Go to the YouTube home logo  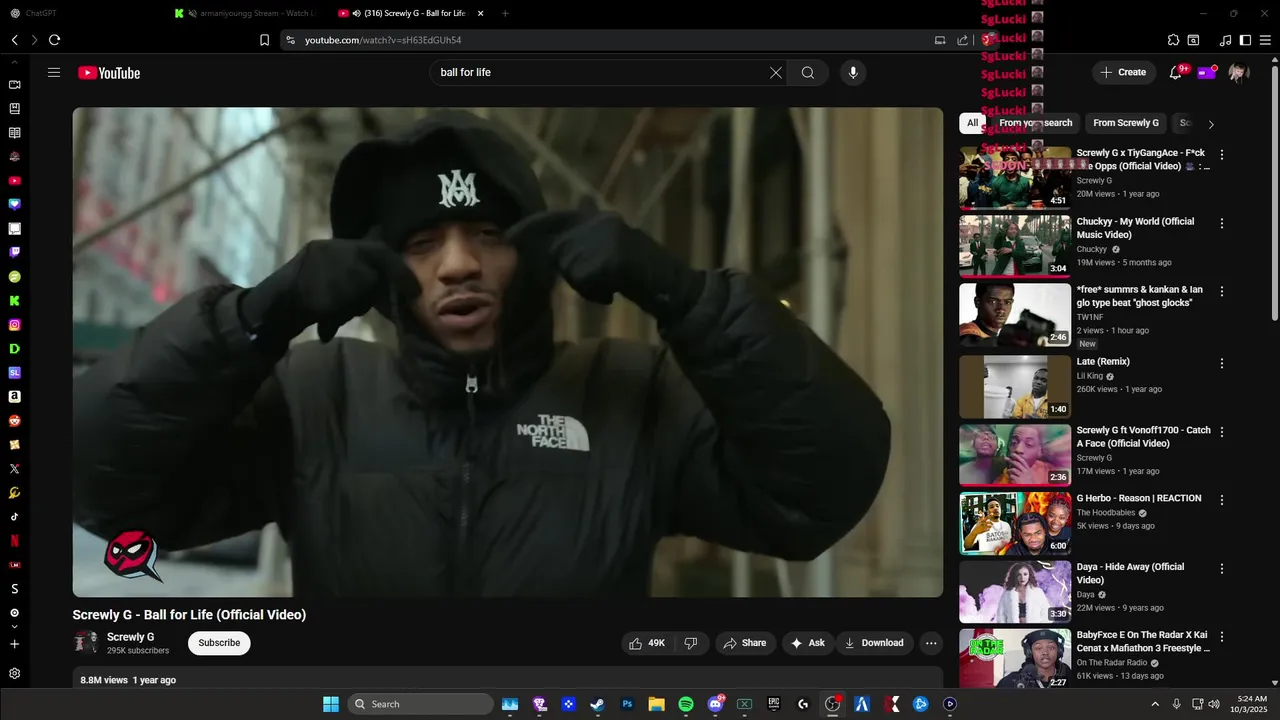(109, 73)
